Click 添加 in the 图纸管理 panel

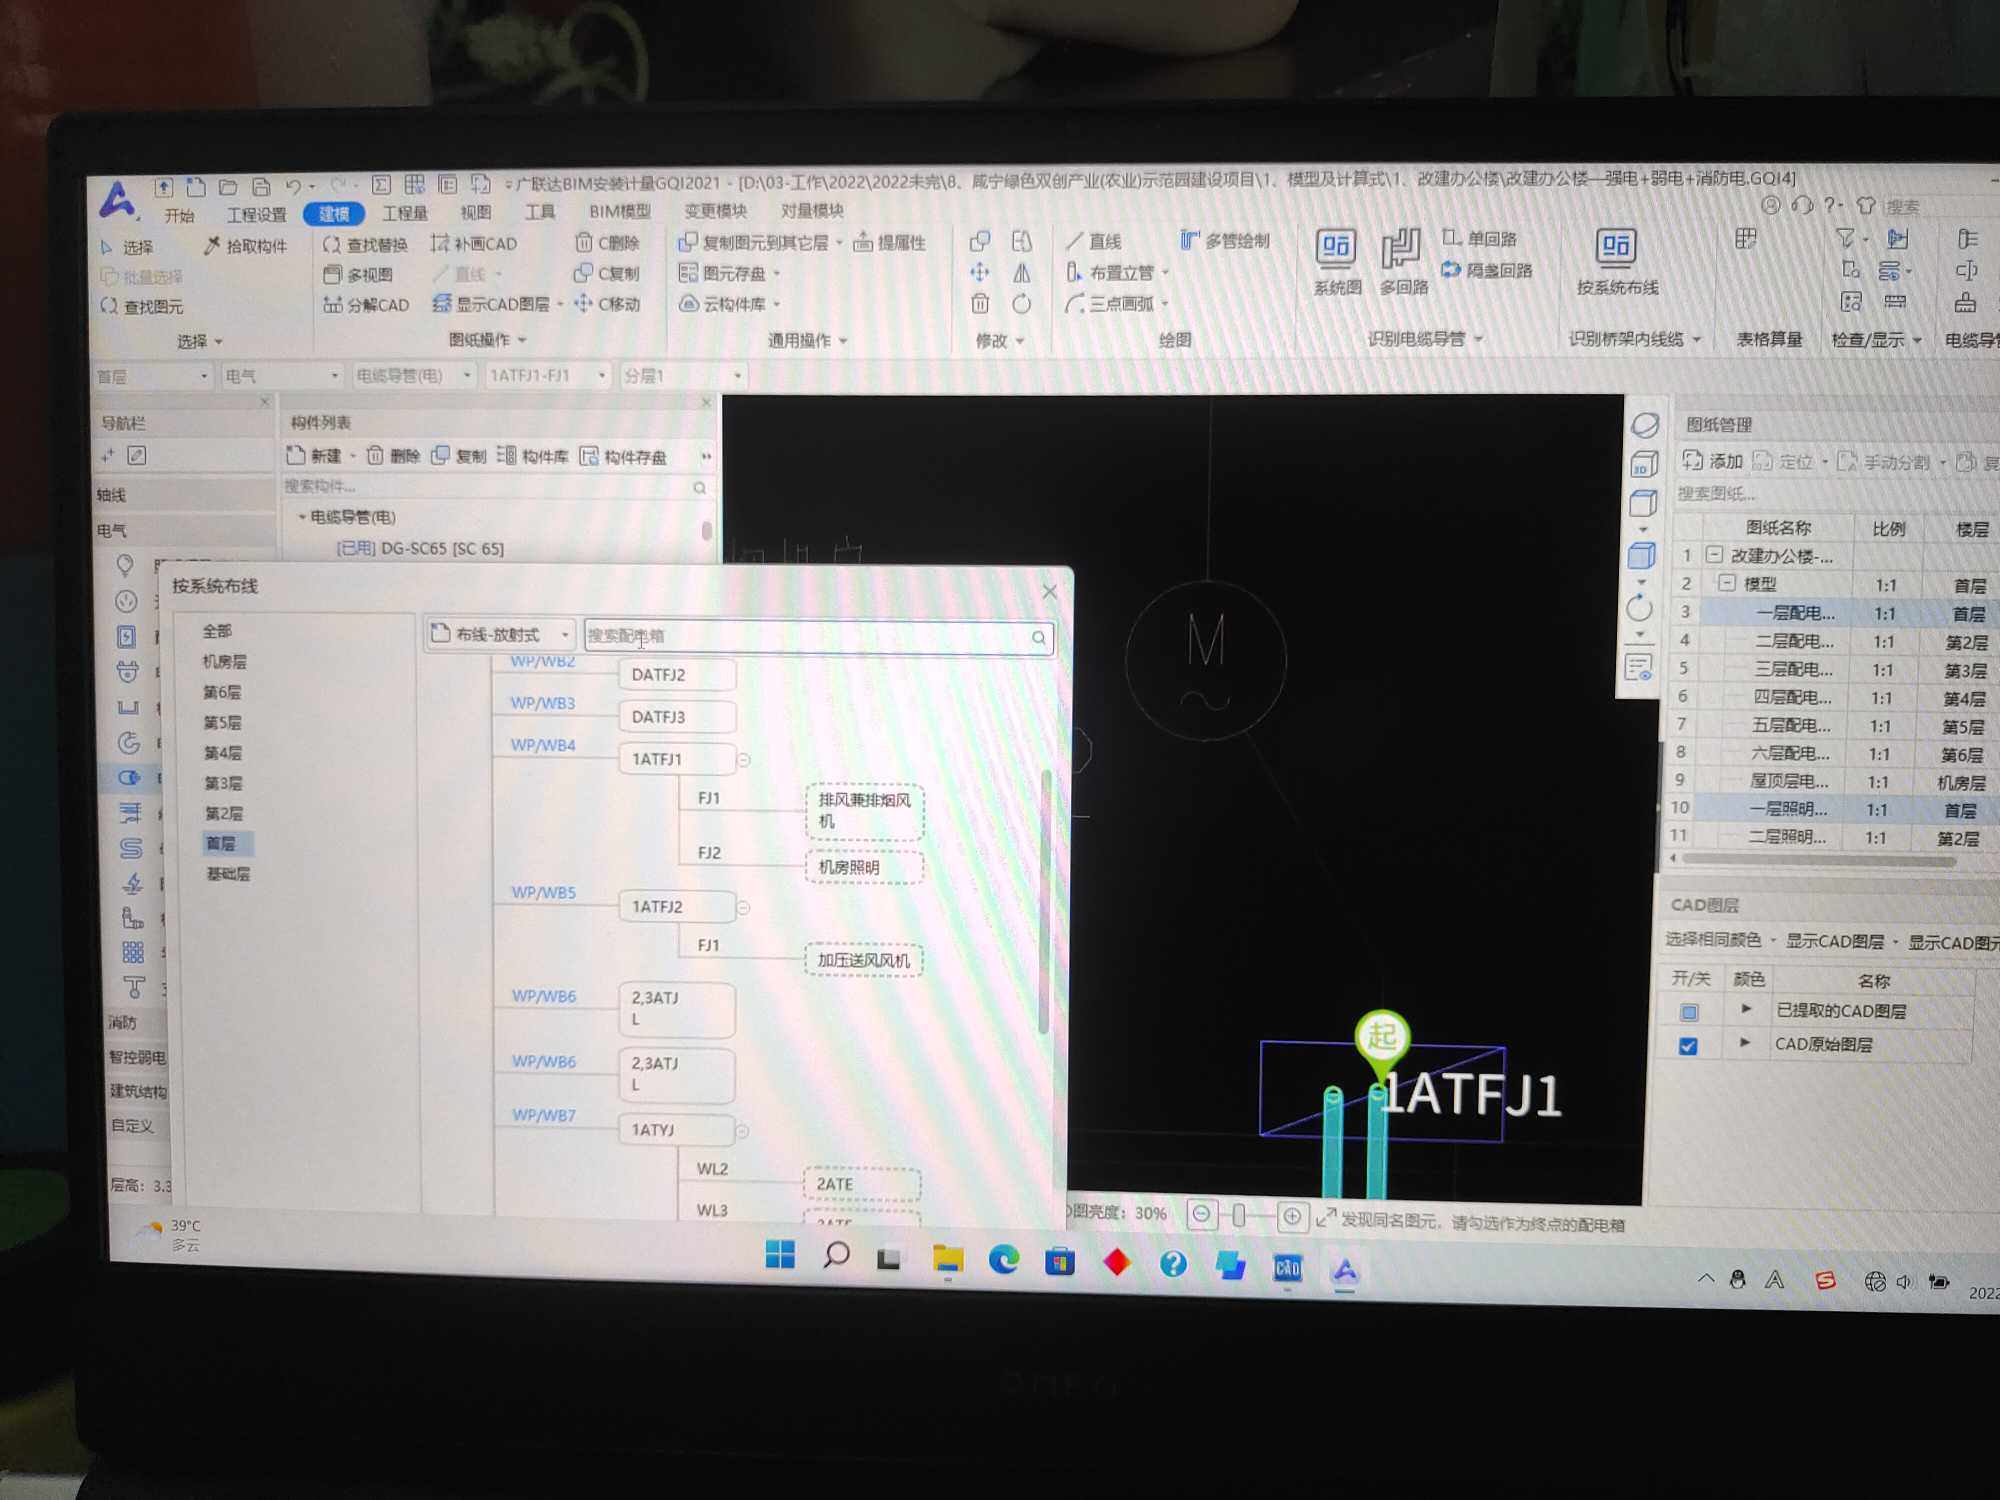point(1712,461)
